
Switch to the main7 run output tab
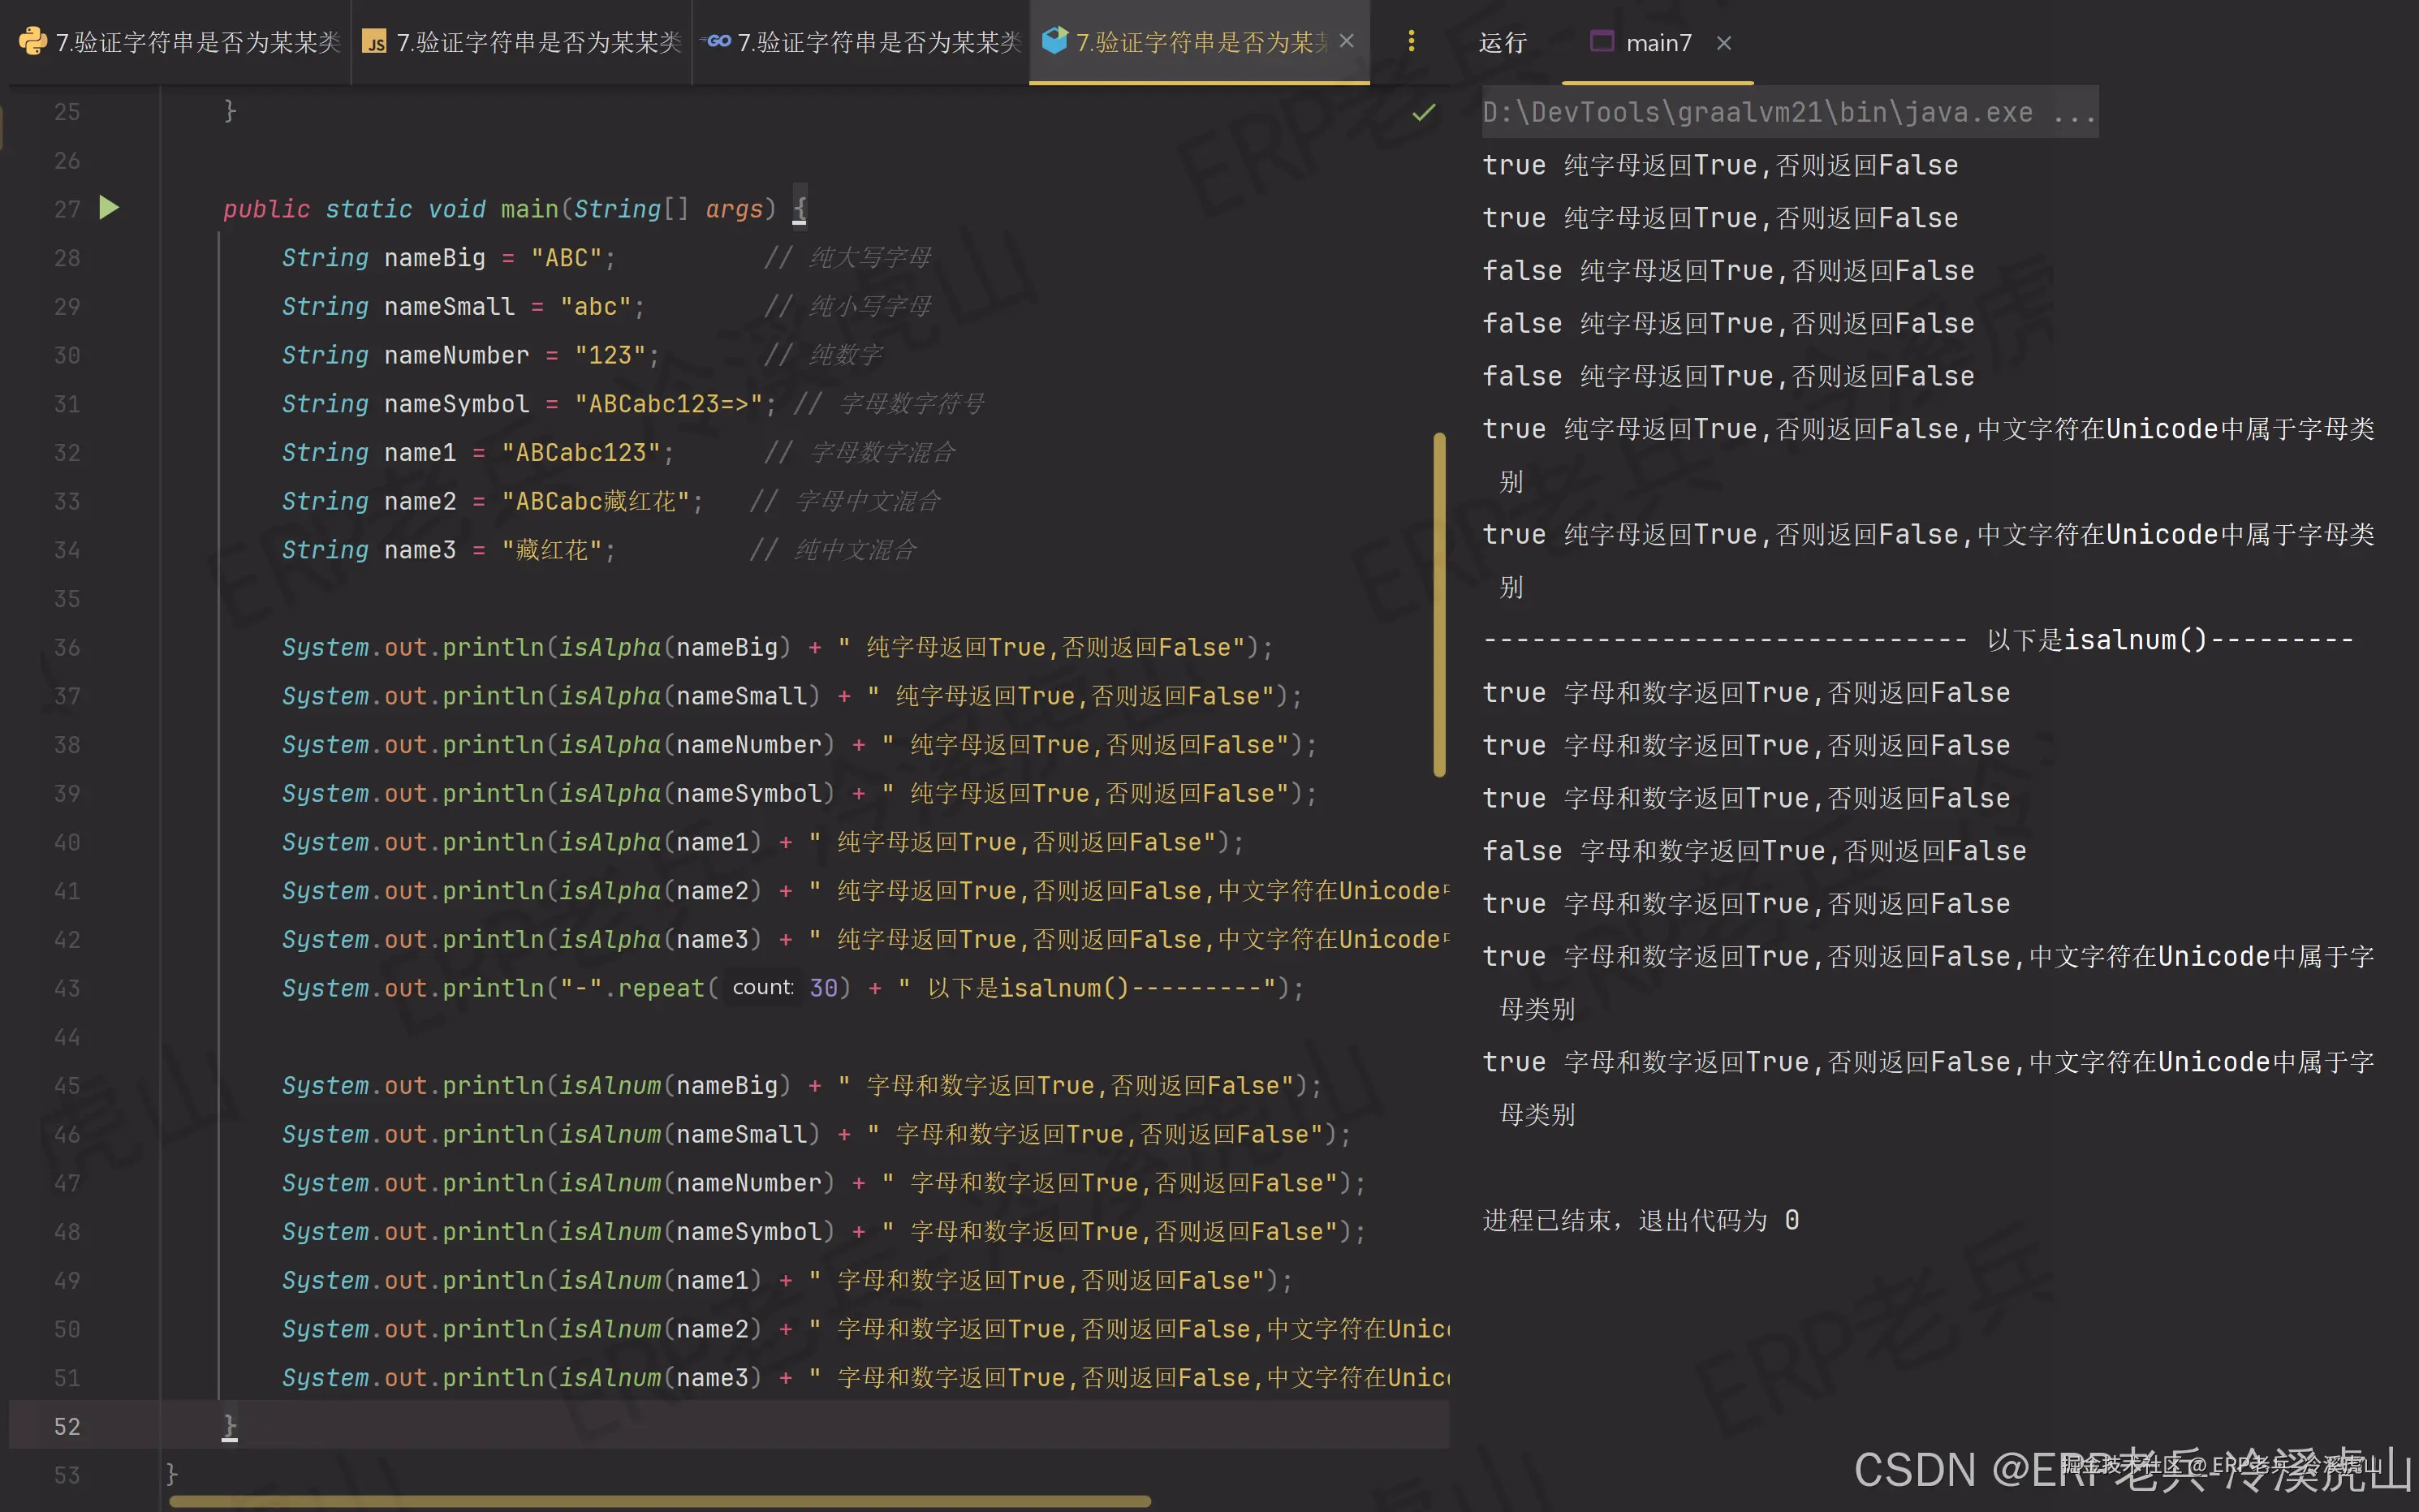(x=1658, y=43)
